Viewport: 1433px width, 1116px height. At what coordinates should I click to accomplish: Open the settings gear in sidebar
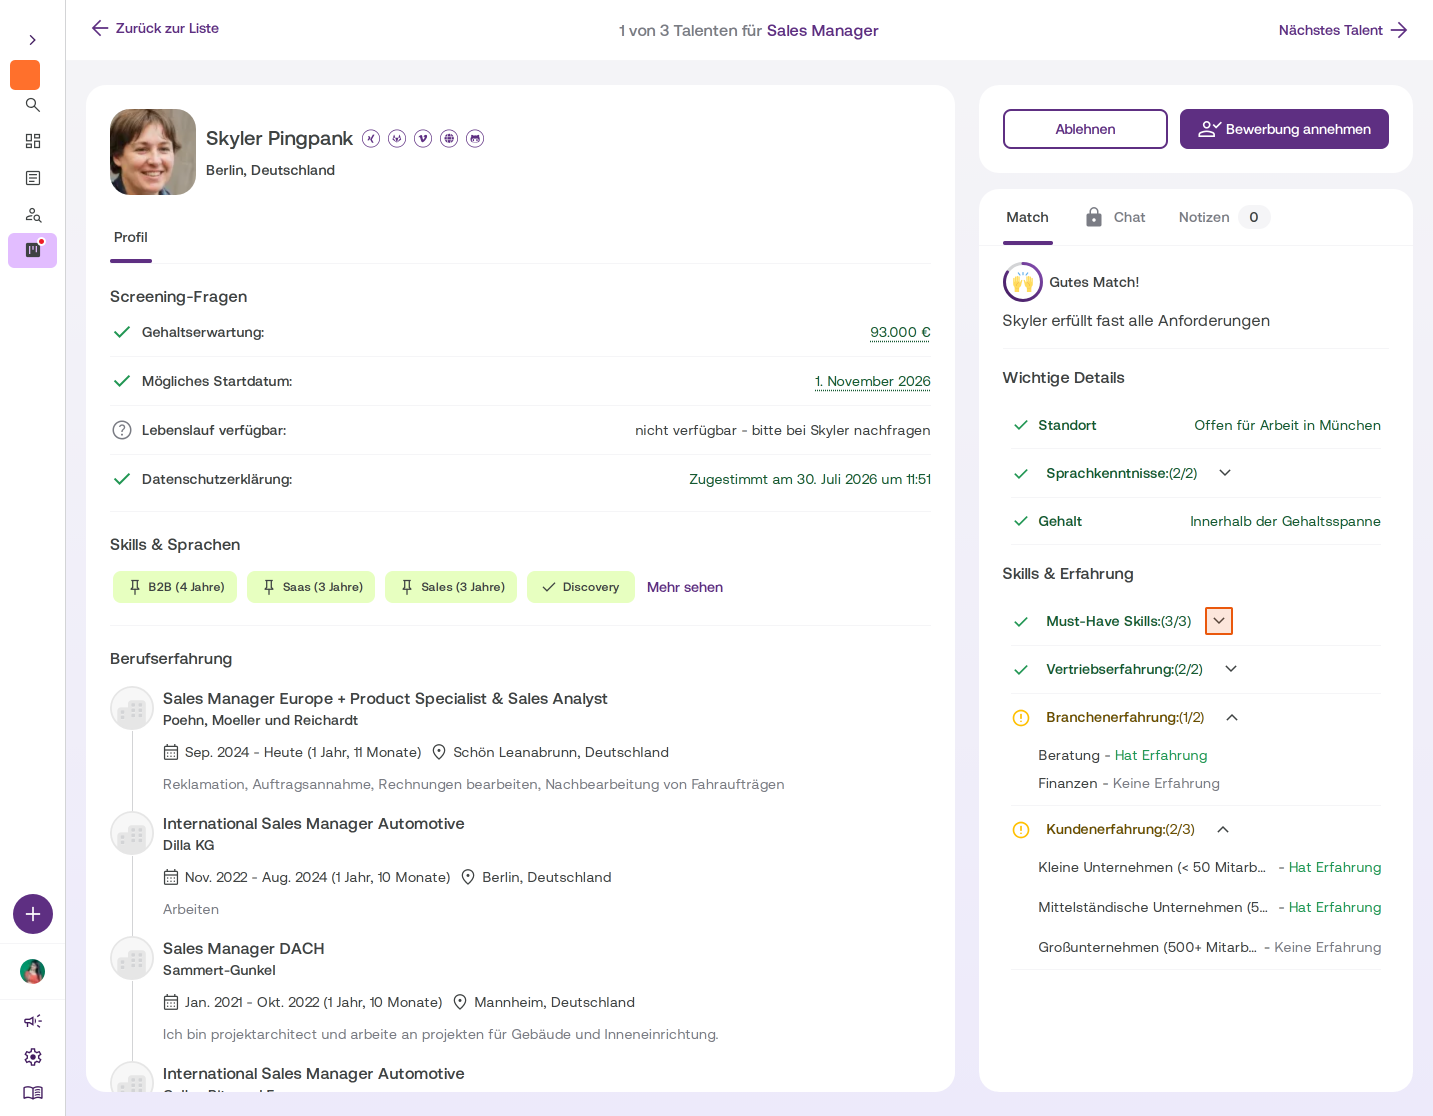(33, 1057)
